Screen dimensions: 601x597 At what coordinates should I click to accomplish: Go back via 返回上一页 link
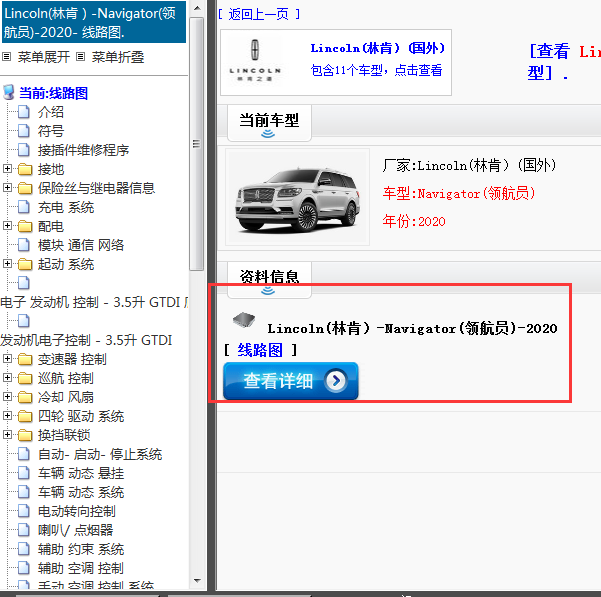pos(259,15)
